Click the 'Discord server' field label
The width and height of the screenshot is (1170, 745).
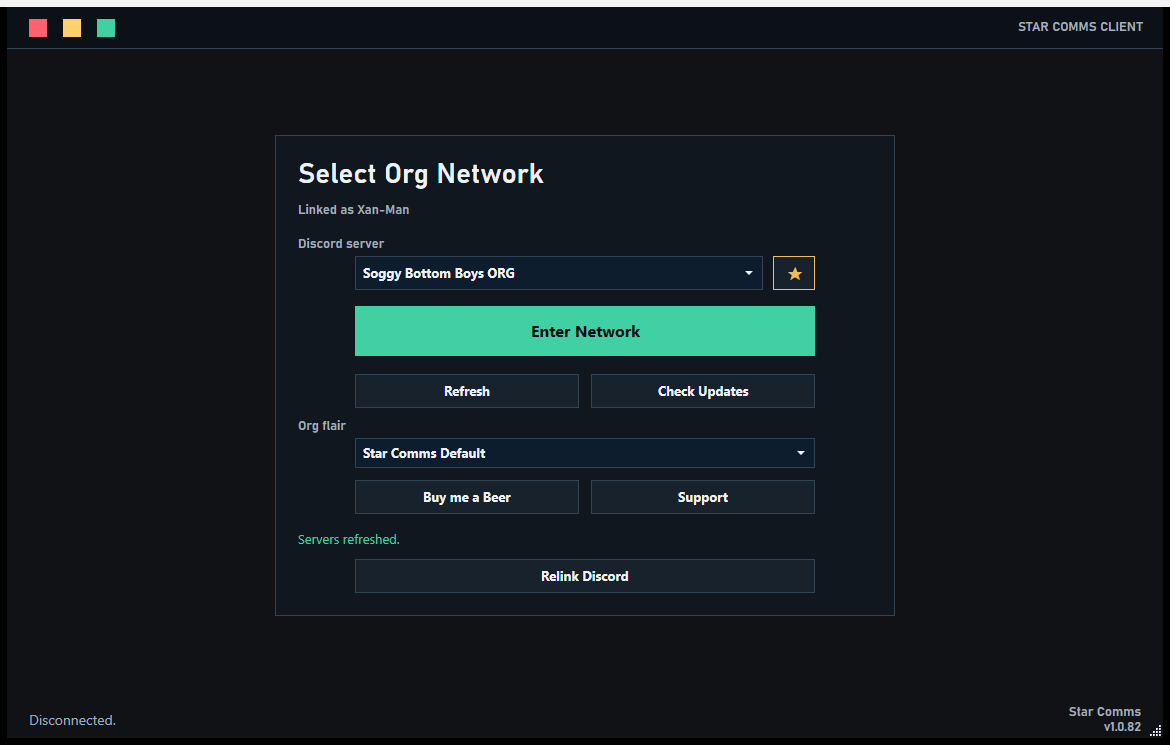point(341,243)
